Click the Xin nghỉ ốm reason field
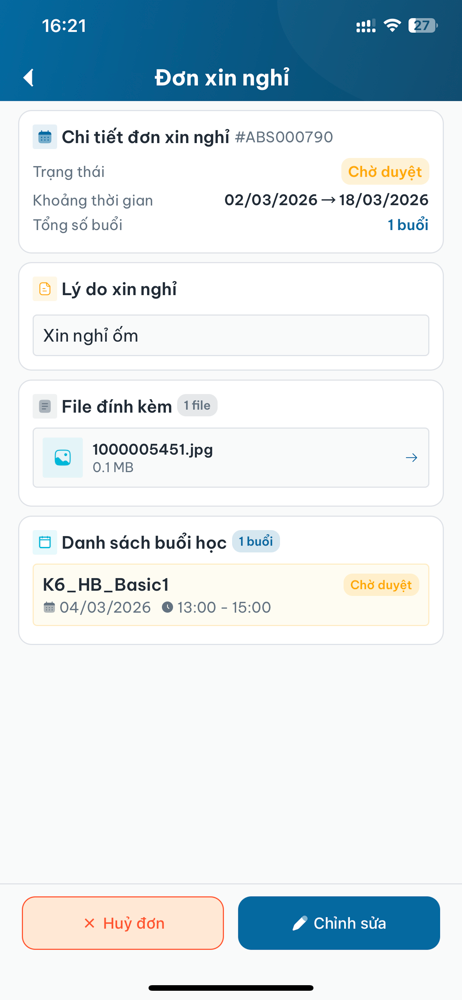Image resolution: width=462 pixels, height=1000 pixels. coord(231,335)
